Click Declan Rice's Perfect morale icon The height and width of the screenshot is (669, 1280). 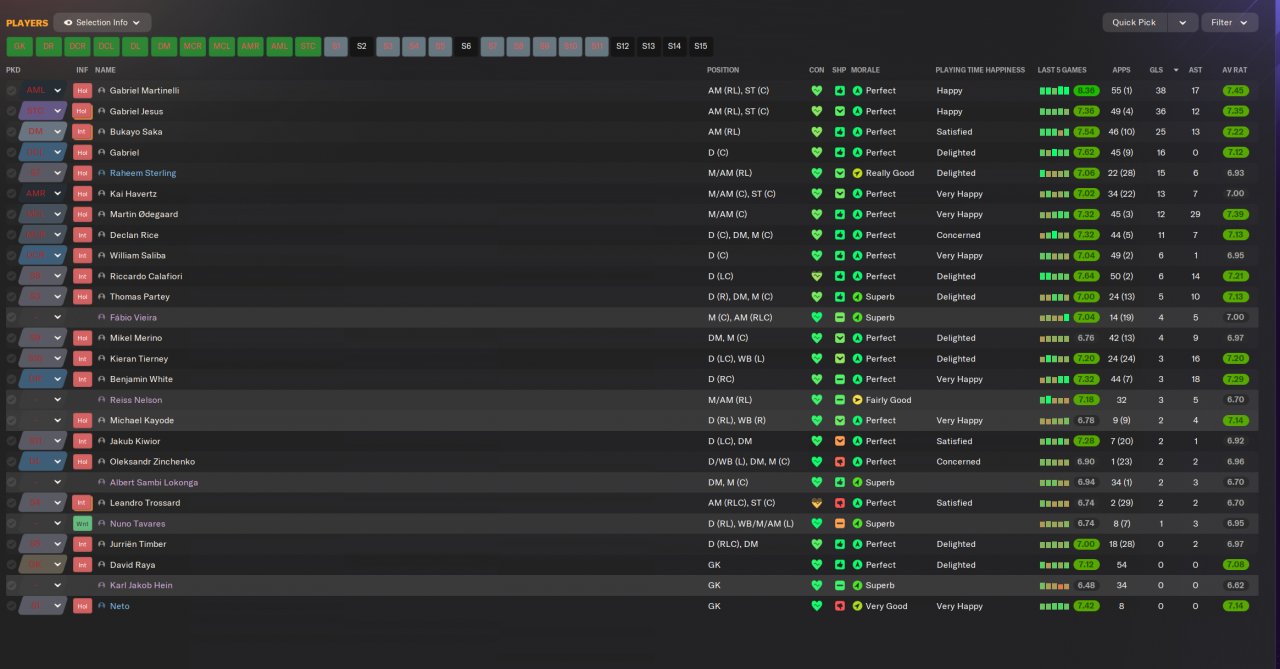coord(857,235)
